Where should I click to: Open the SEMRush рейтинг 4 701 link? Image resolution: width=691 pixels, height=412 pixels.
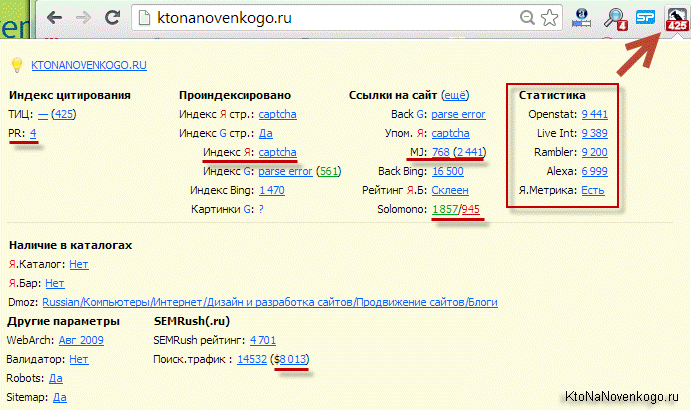263,341
